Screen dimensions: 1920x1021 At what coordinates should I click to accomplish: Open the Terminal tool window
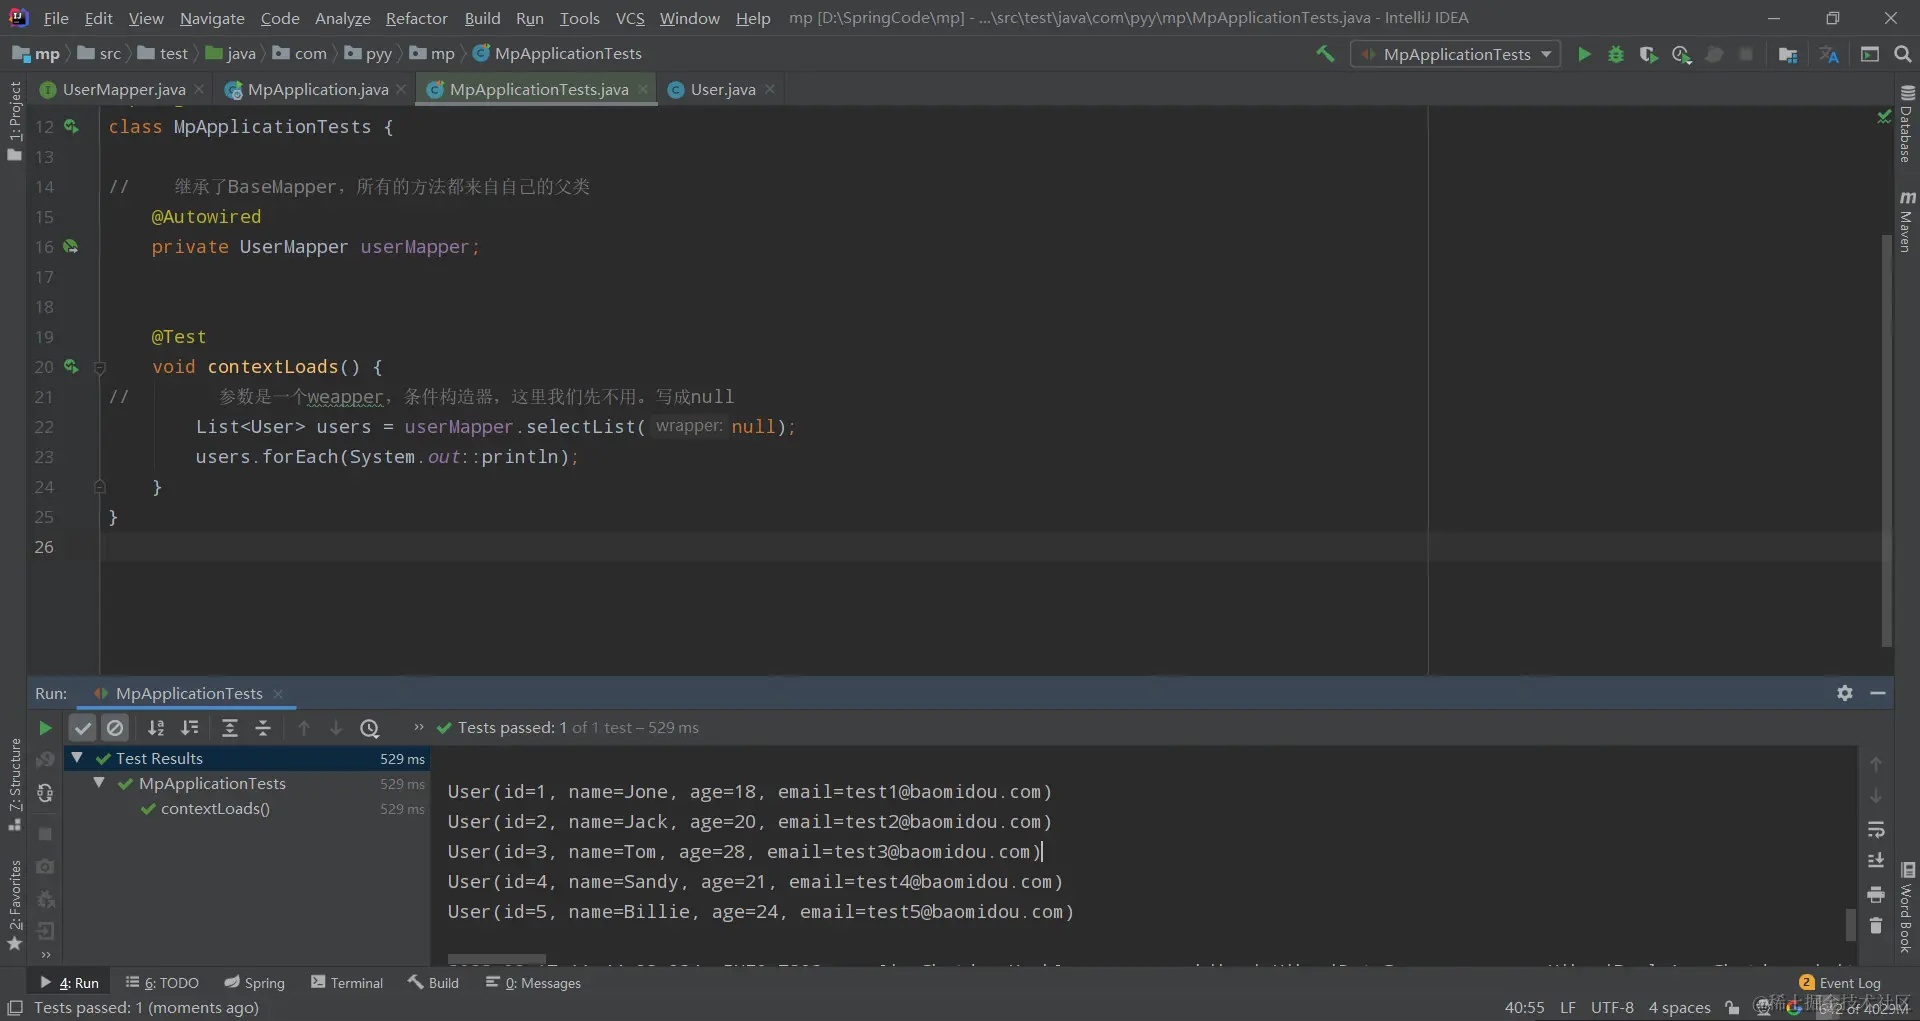click(347, 983)
